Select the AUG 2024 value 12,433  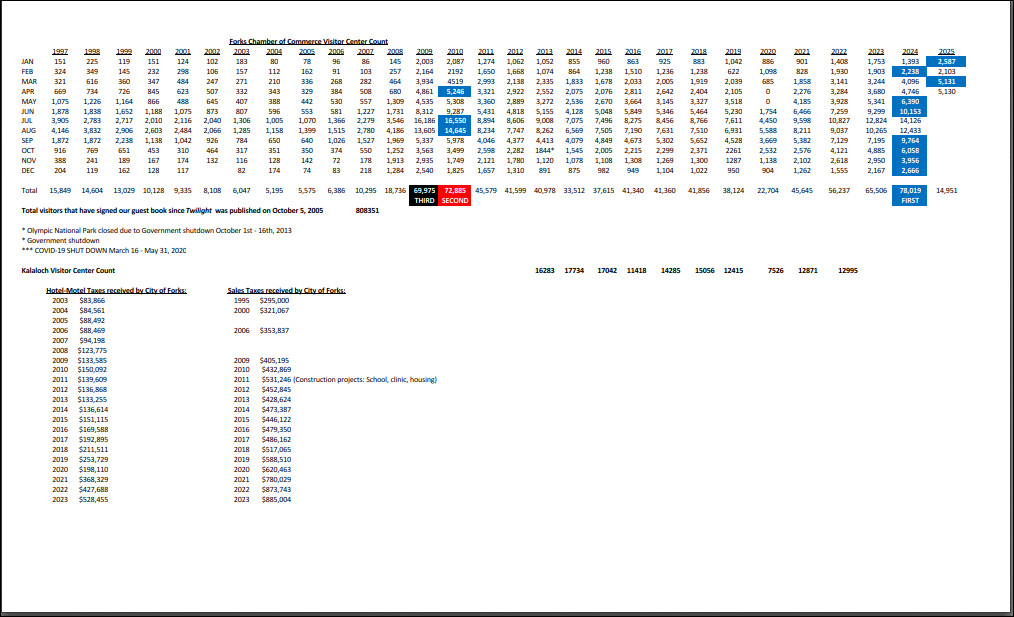[x=910, y=131]
